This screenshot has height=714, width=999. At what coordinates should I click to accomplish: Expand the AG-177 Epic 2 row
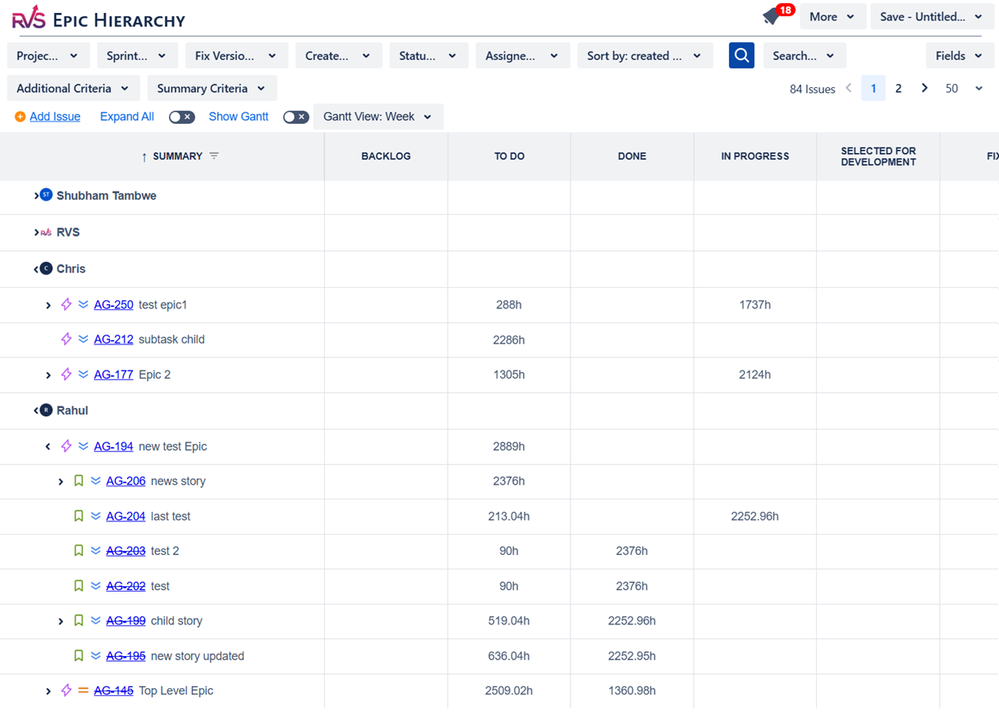tap(48, 375)
